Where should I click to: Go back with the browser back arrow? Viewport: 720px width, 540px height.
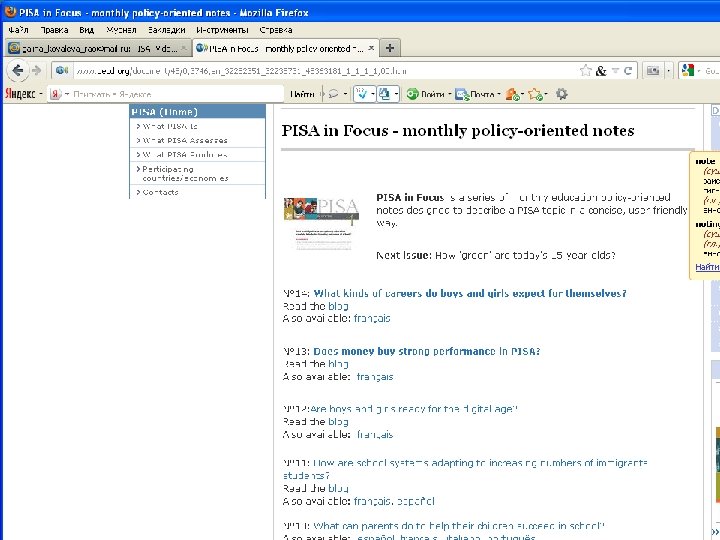[x=17, y=71]
